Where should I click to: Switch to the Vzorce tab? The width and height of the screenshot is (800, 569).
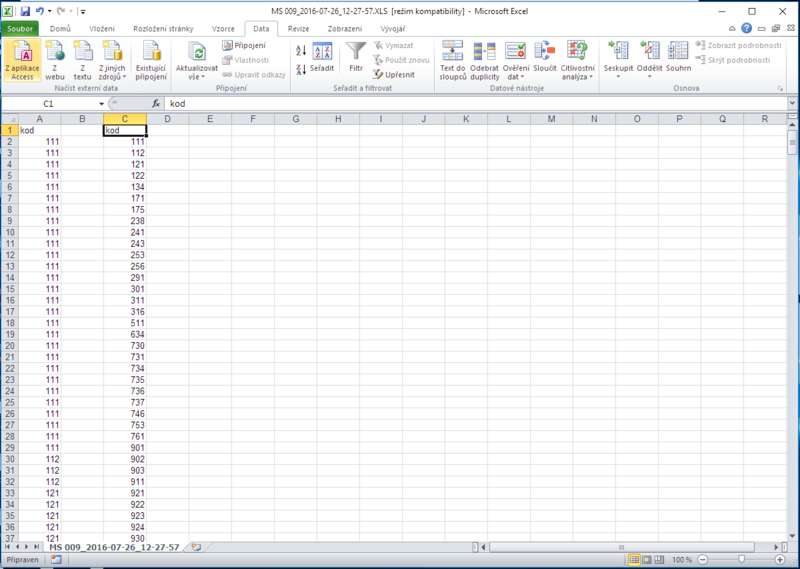click(x=223, y=29)
